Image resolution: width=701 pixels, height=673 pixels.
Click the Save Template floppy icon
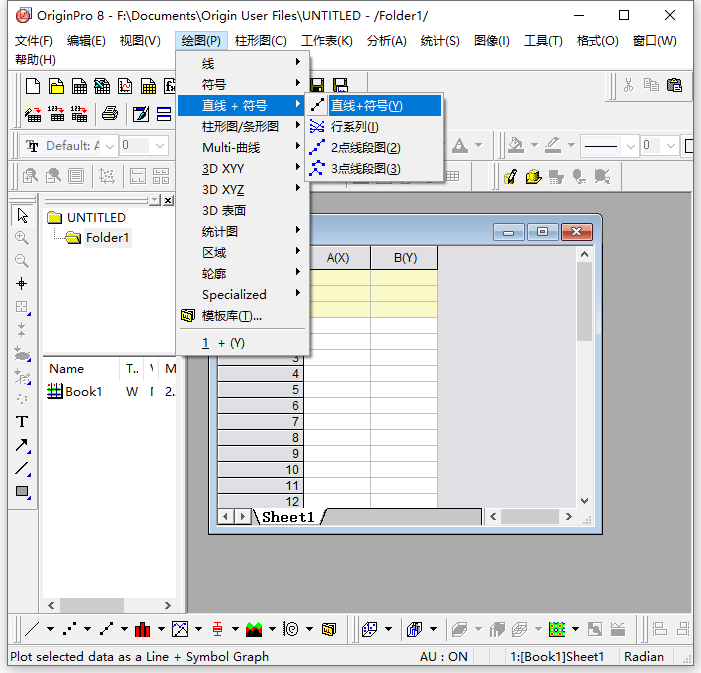click(340, 85)
